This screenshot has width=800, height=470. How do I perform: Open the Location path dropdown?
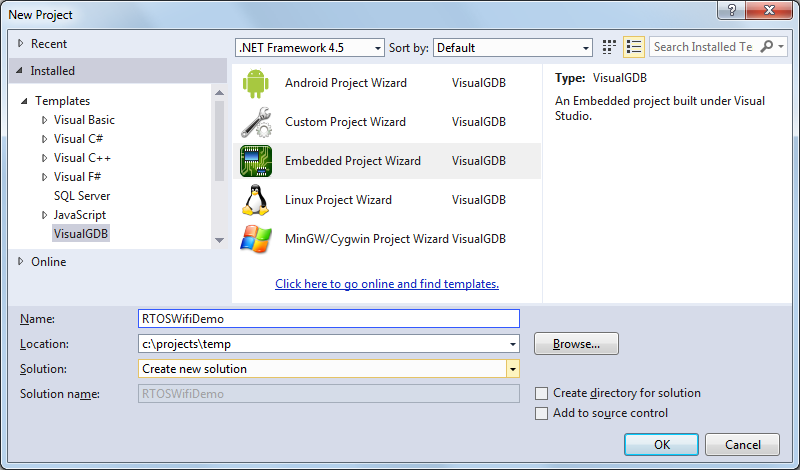click(513, 344)
